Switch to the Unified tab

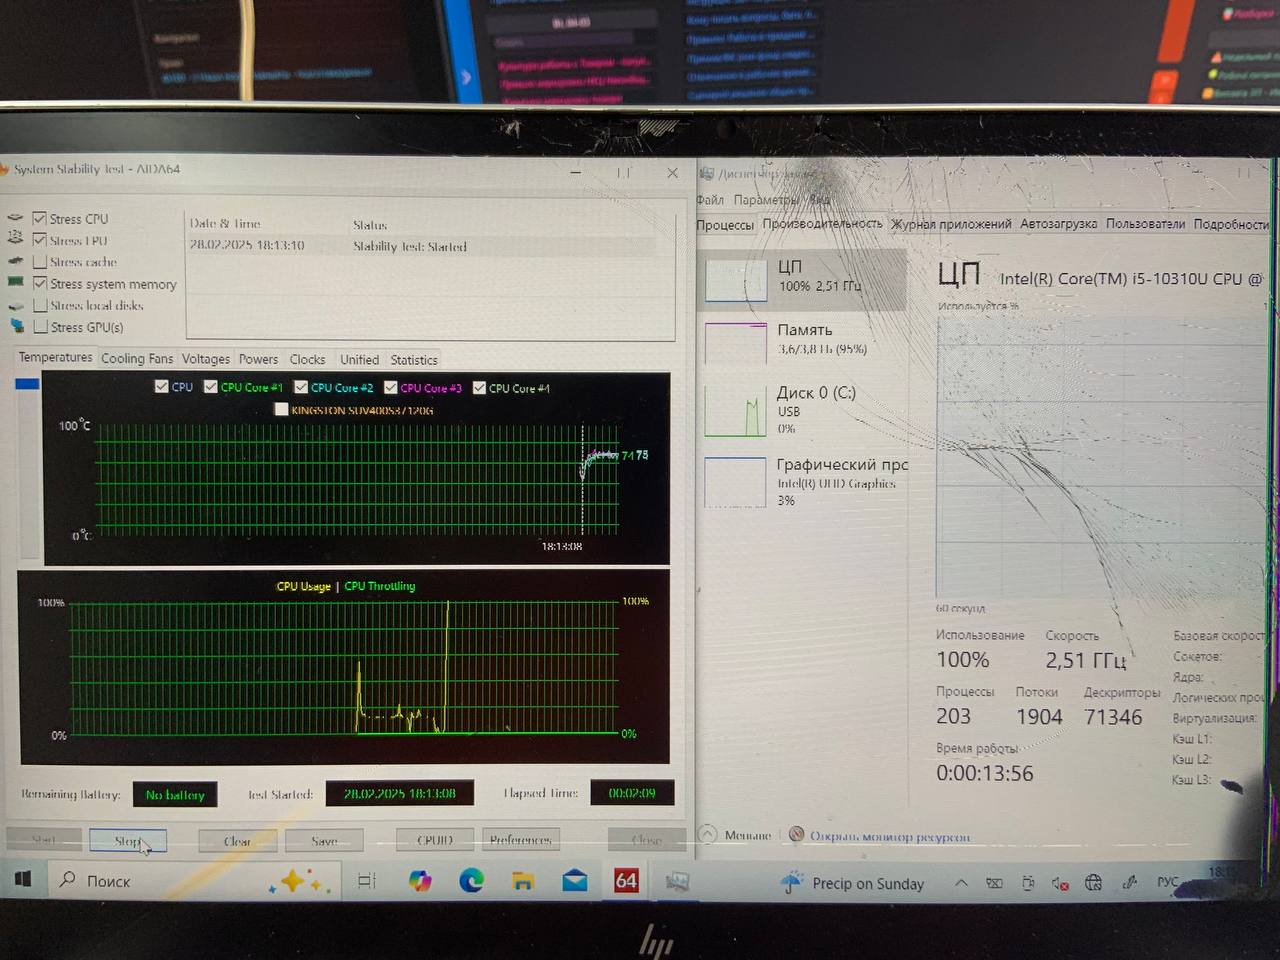359,359
